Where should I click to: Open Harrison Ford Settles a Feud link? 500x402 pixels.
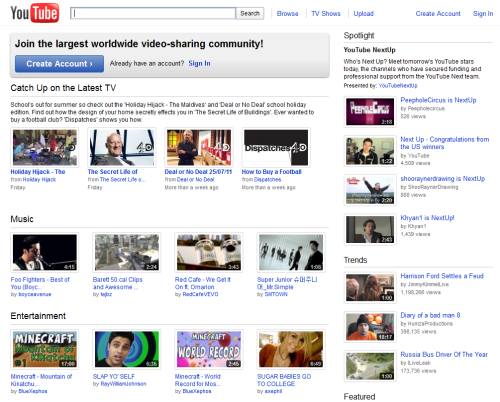tap(442, 276)
